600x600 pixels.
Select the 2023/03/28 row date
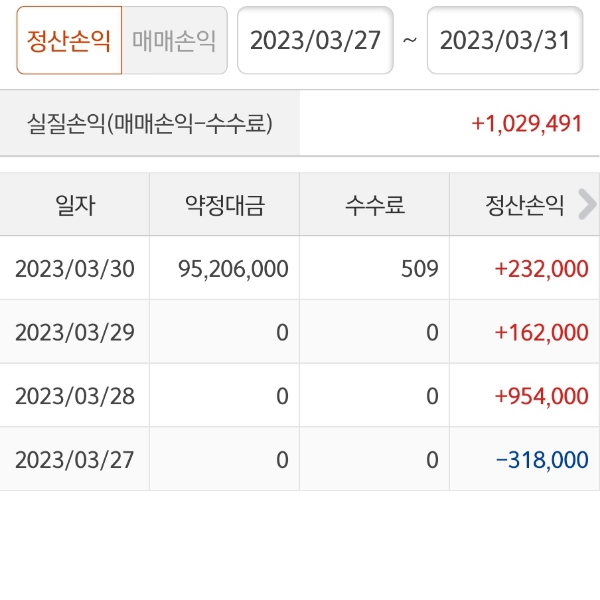pos(75,396)
